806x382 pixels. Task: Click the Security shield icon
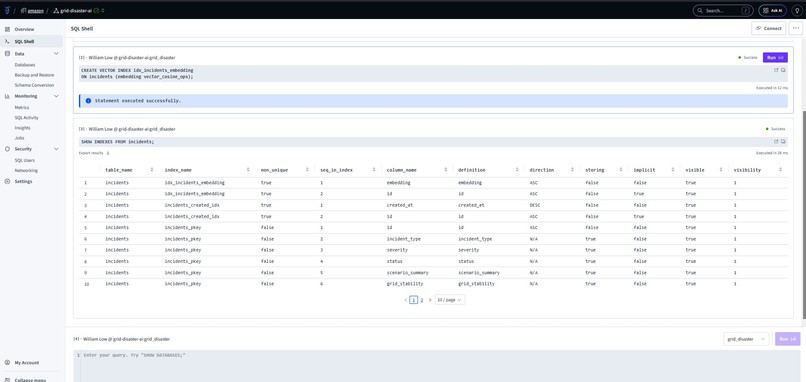point(7,149)
